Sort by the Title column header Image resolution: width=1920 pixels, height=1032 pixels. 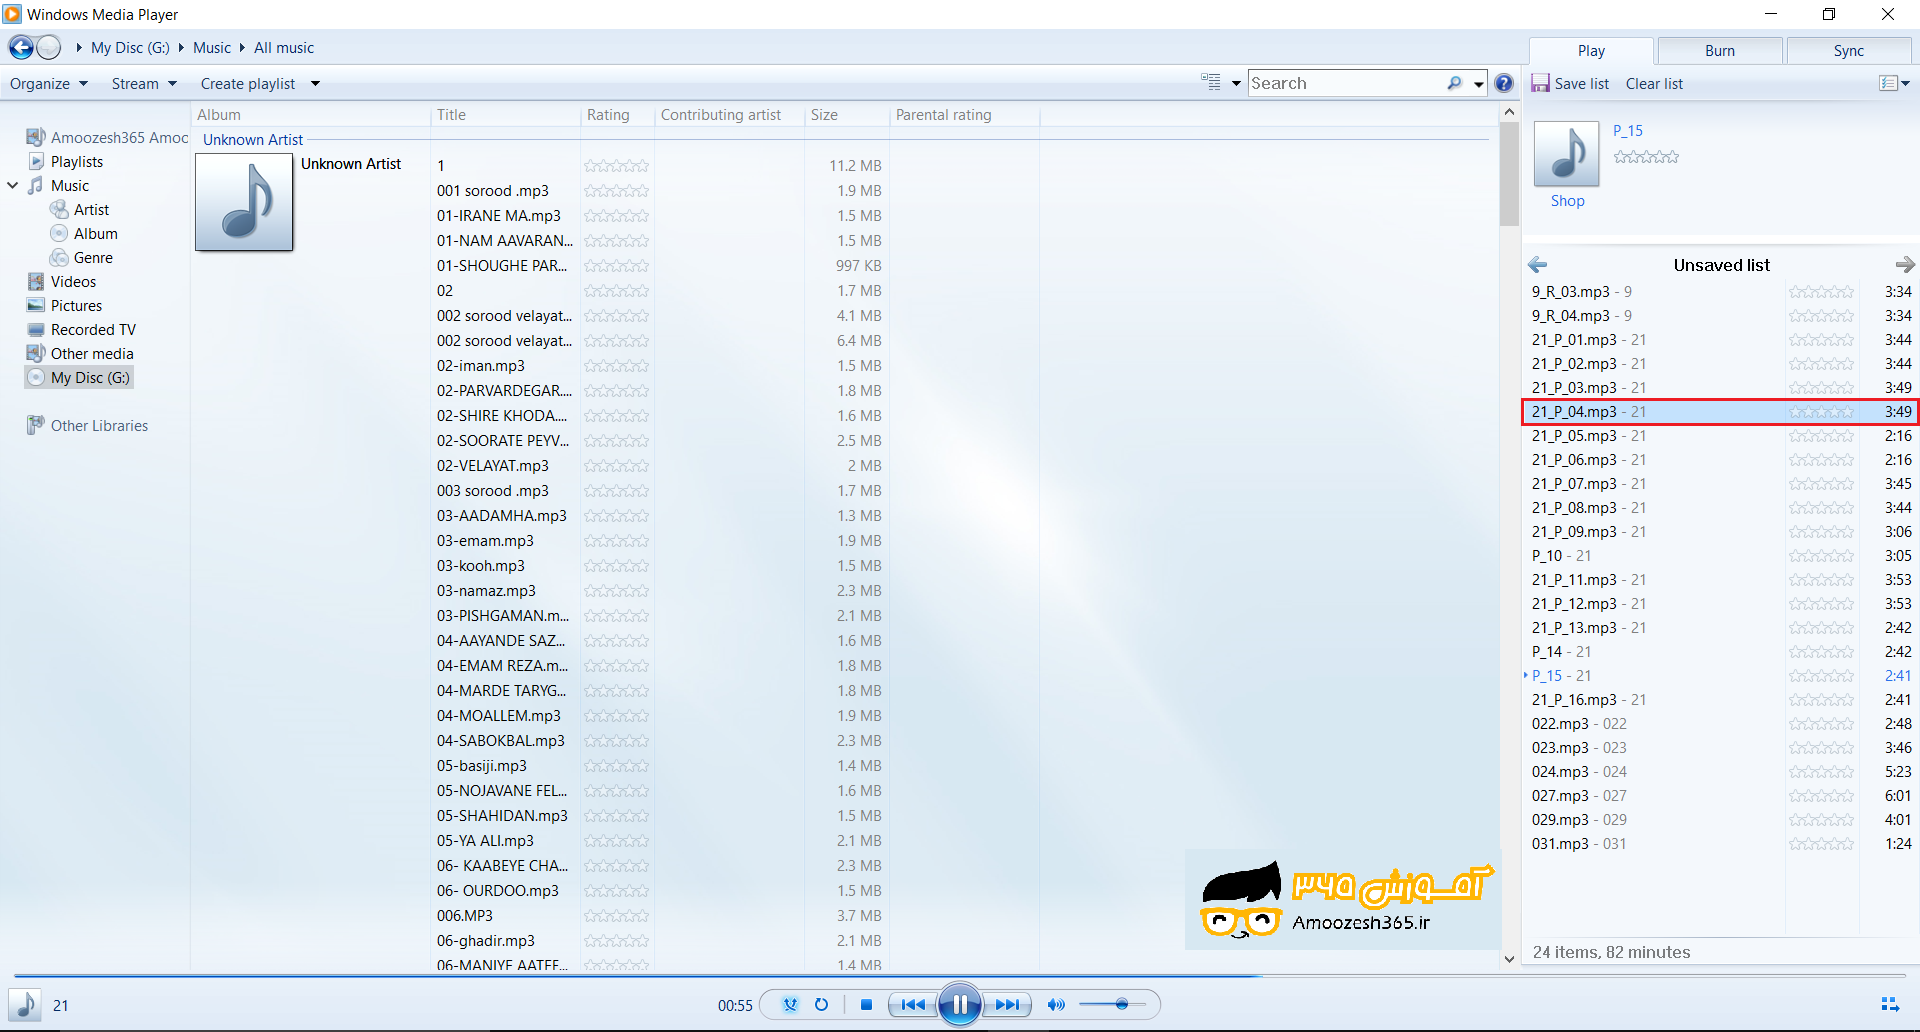[505, 115]
